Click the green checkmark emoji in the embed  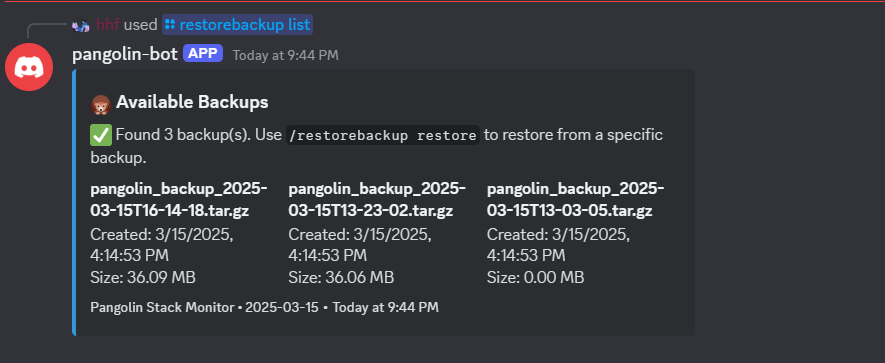click(101, 135)
